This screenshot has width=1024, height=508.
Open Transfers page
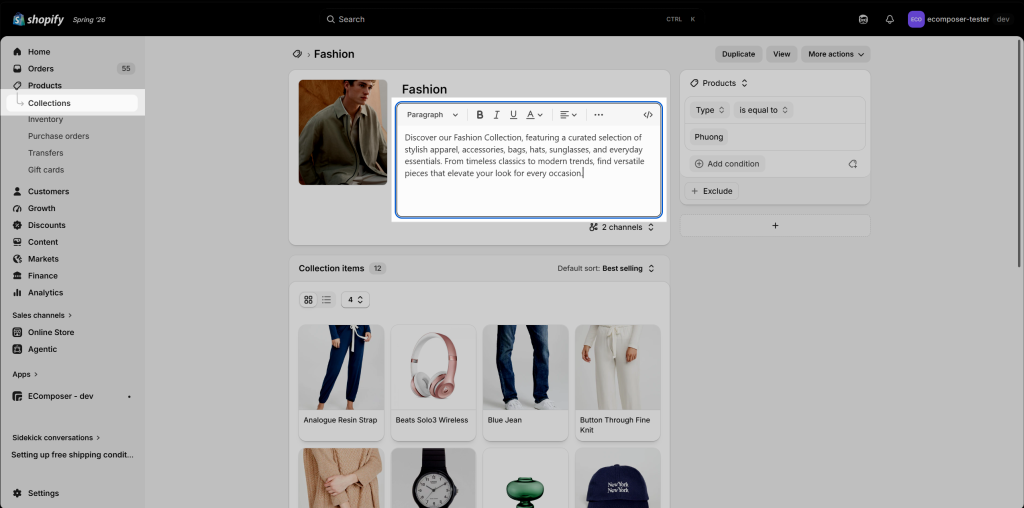[45, 153]
